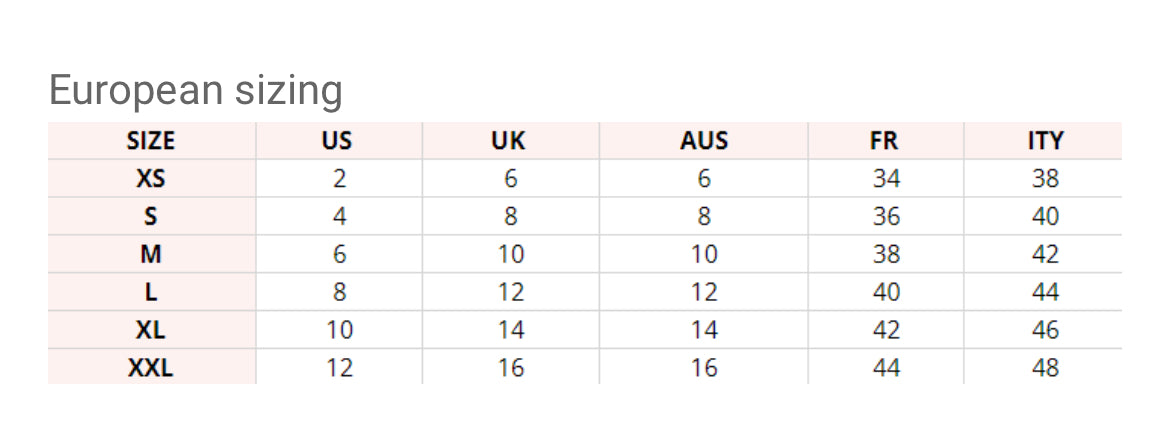Select the AUS column header
The image size is (1170, 445).
(x=704, y=141)
